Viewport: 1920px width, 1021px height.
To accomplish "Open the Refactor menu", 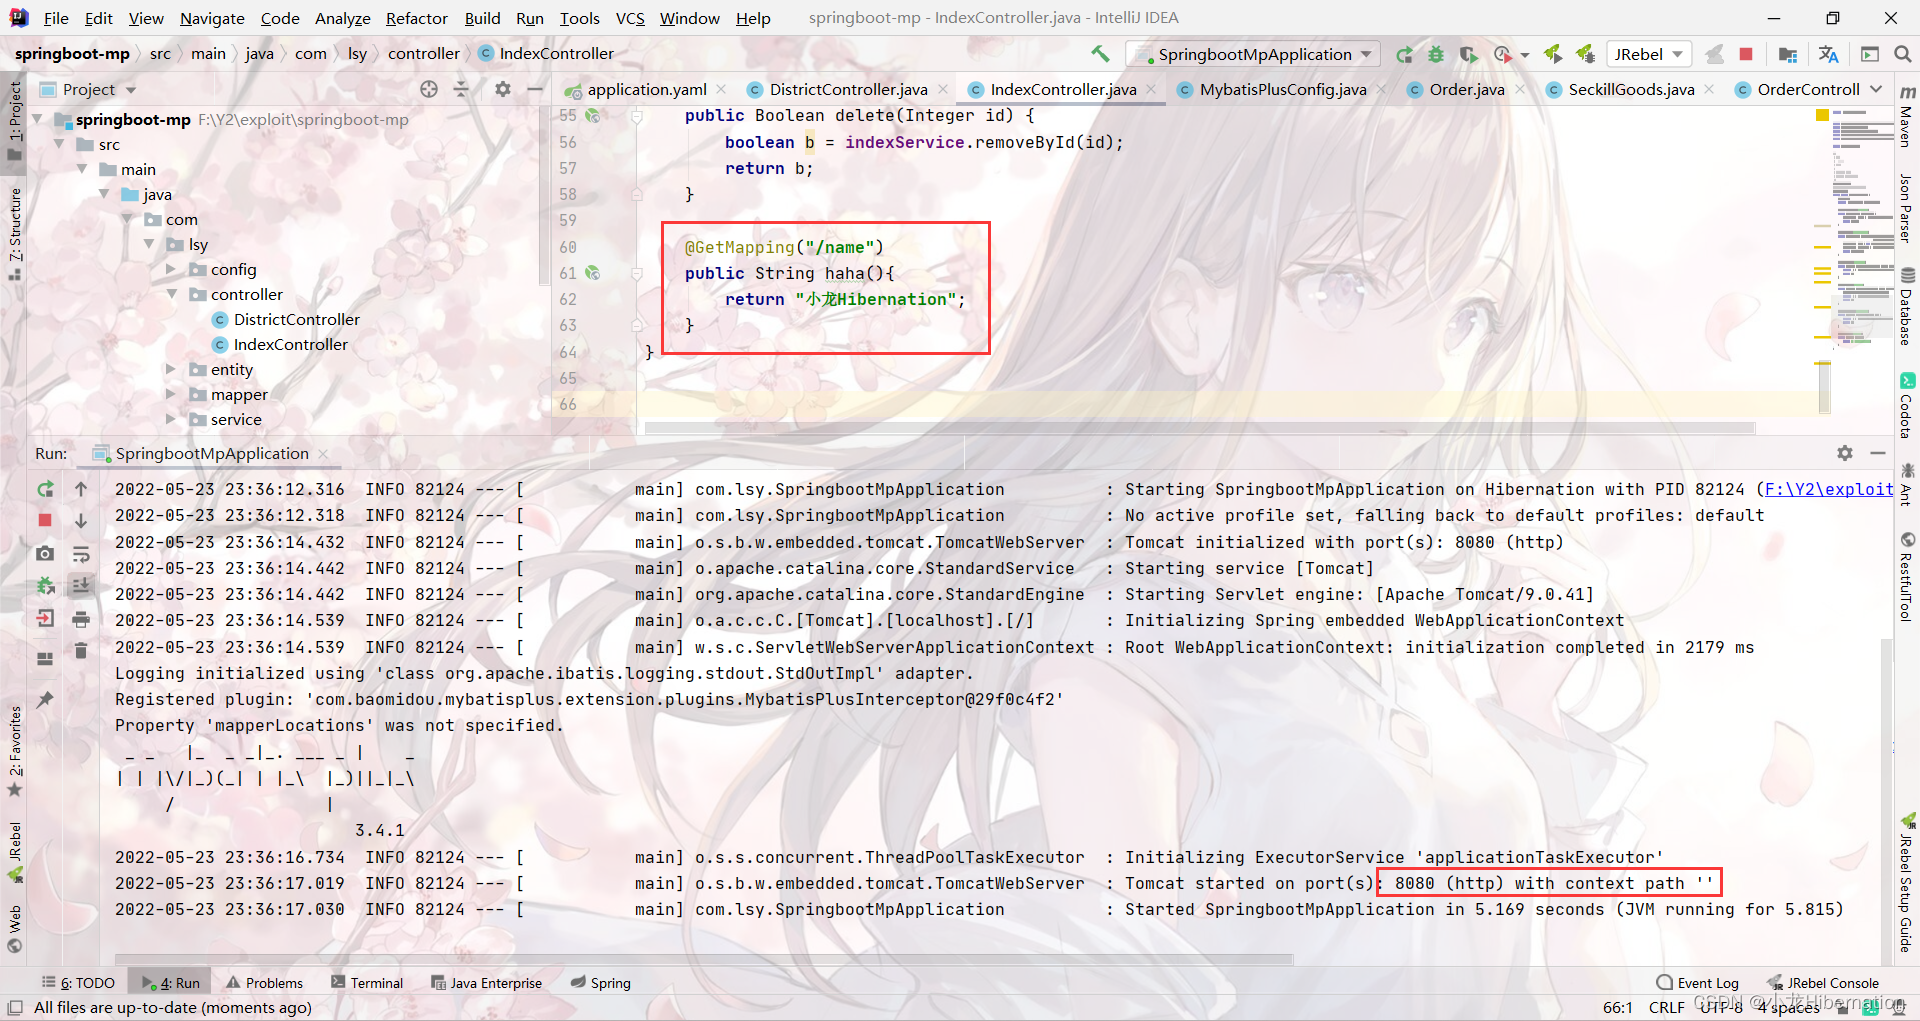I will pos(416,18).
